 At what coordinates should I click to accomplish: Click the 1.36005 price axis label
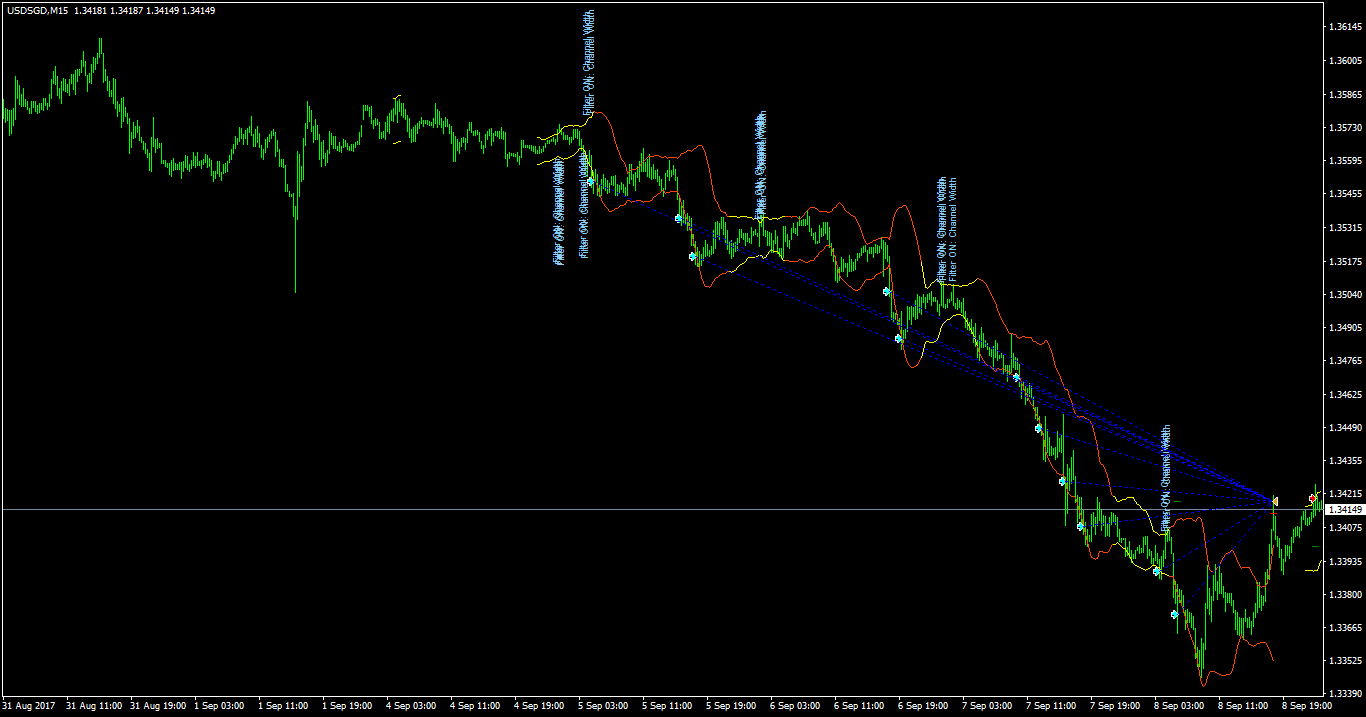[1344, 61]
